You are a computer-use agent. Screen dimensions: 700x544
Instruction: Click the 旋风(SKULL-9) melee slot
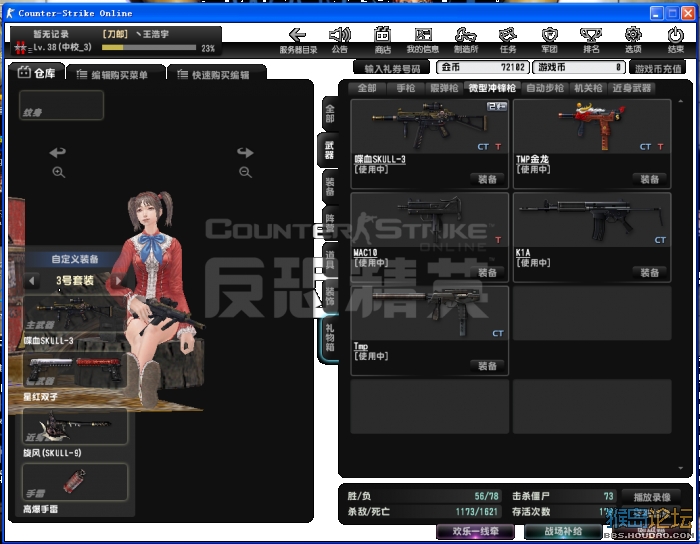75,427
